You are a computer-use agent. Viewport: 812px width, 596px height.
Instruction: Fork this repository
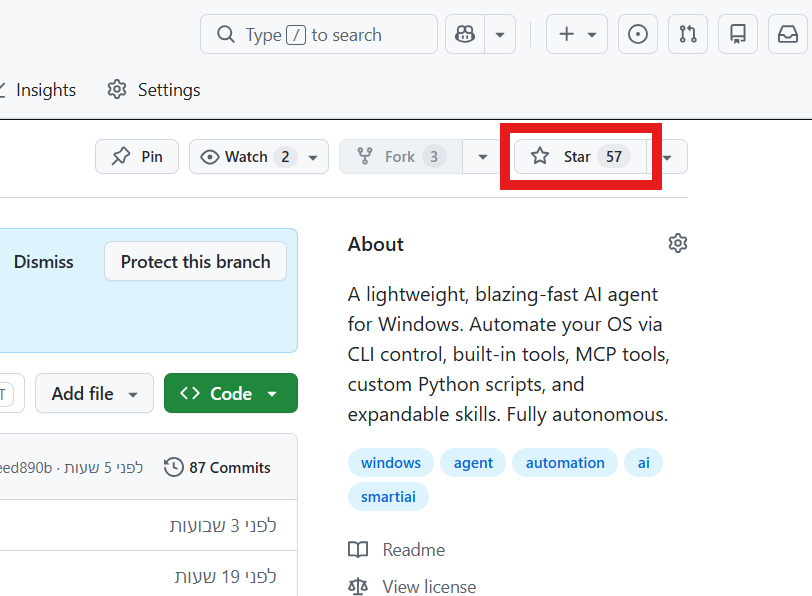coord(400,156)
